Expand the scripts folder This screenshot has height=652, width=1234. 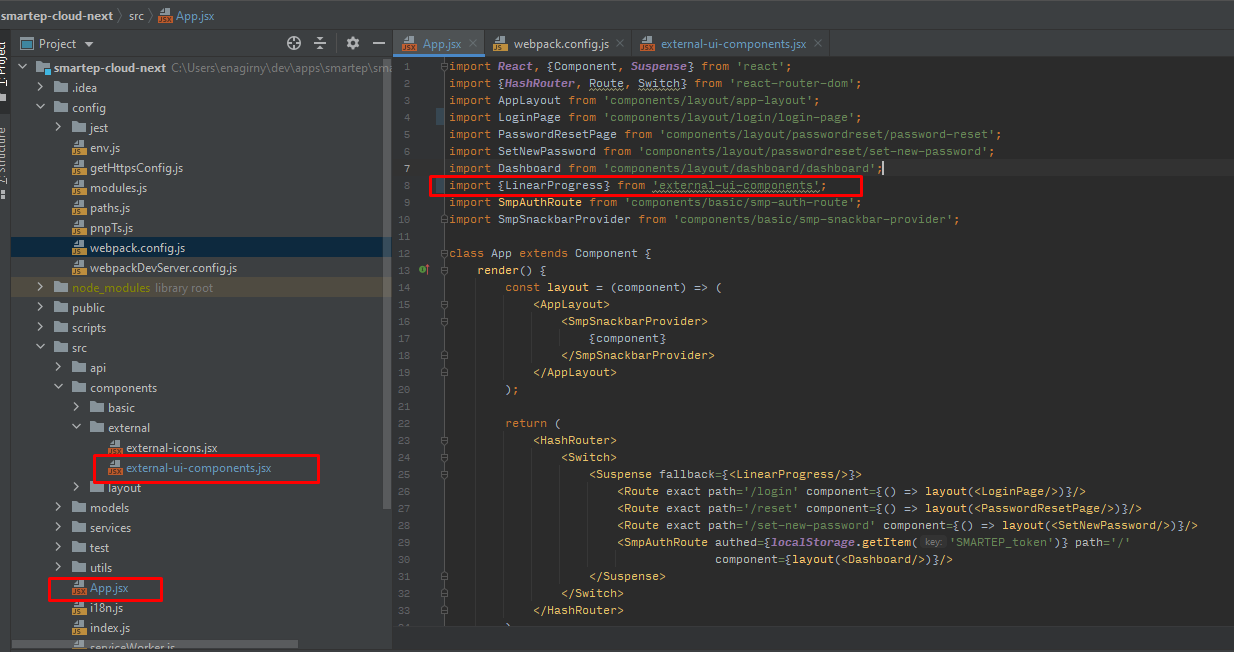click(x=41, y=328)
